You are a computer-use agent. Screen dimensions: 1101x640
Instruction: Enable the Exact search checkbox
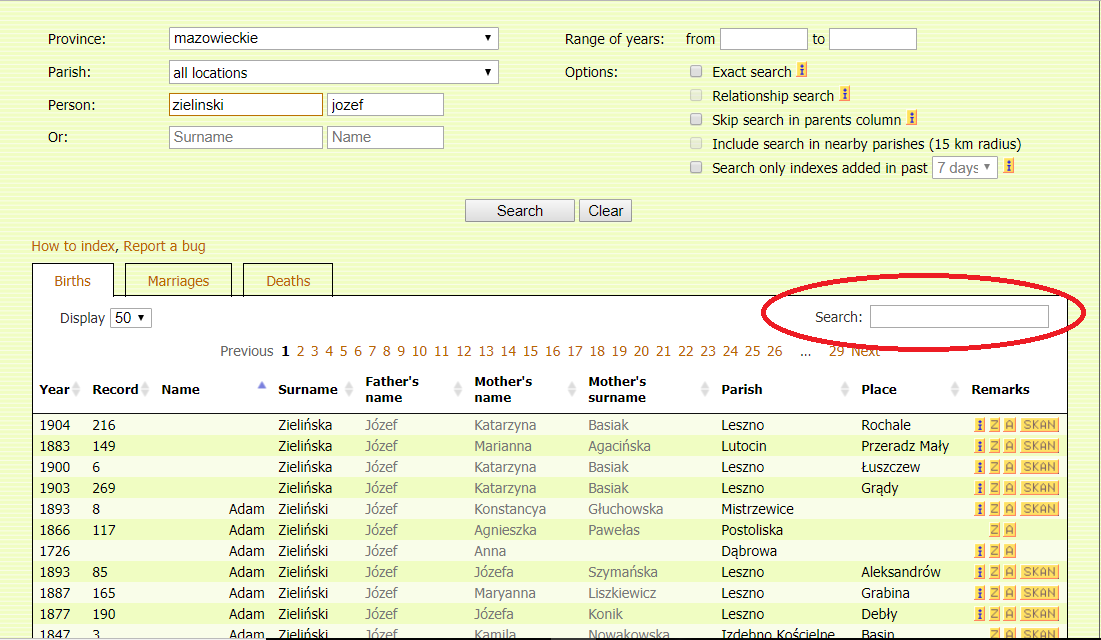696,72
